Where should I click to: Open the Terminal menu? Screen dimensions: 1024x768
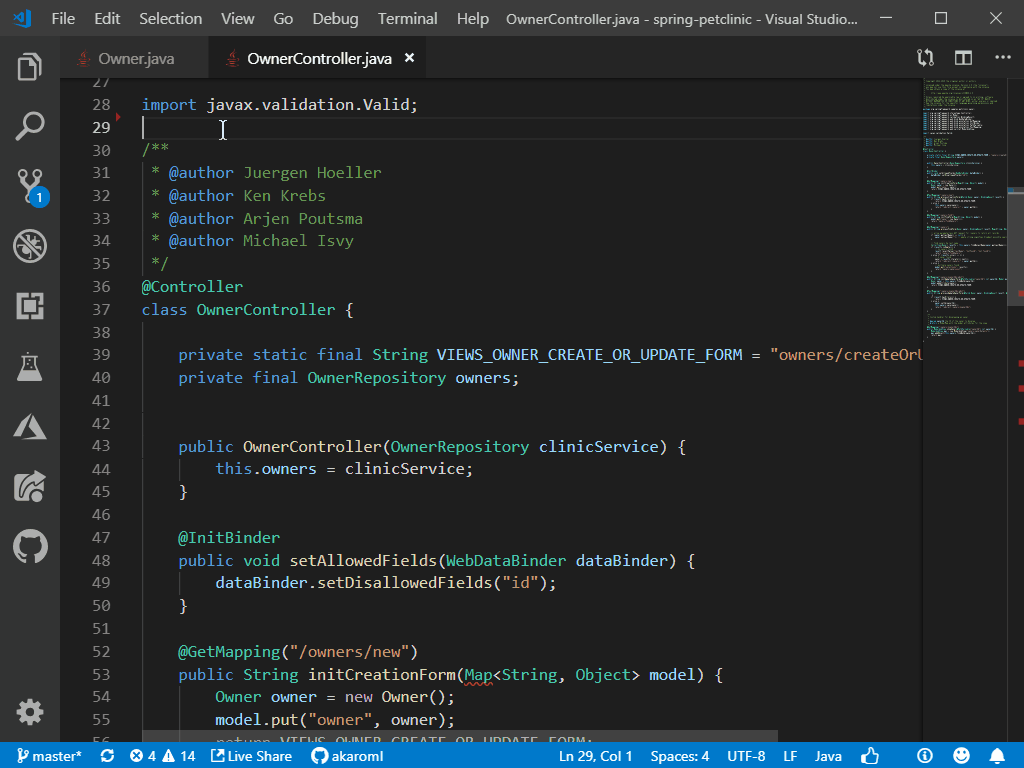[x=406, y=18]
